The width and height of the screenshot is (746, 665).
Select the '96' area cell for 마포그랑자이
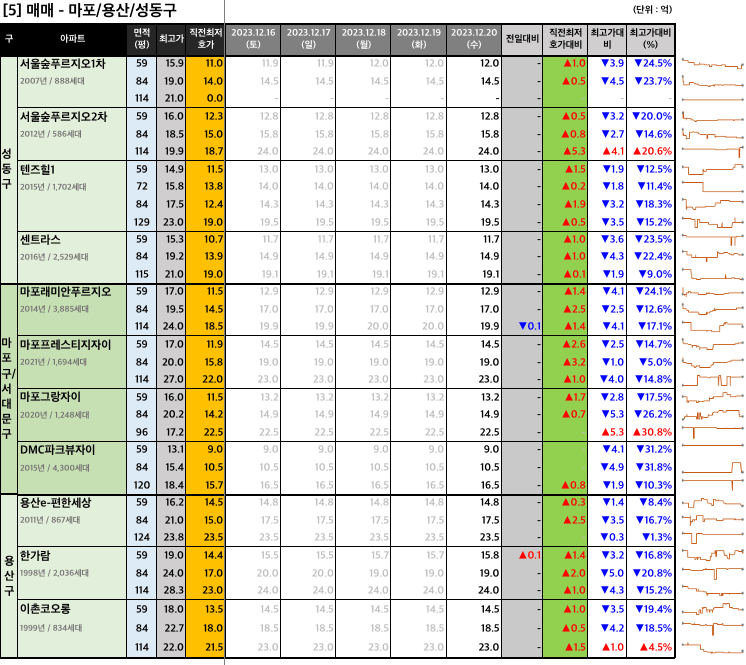[142, 432]
